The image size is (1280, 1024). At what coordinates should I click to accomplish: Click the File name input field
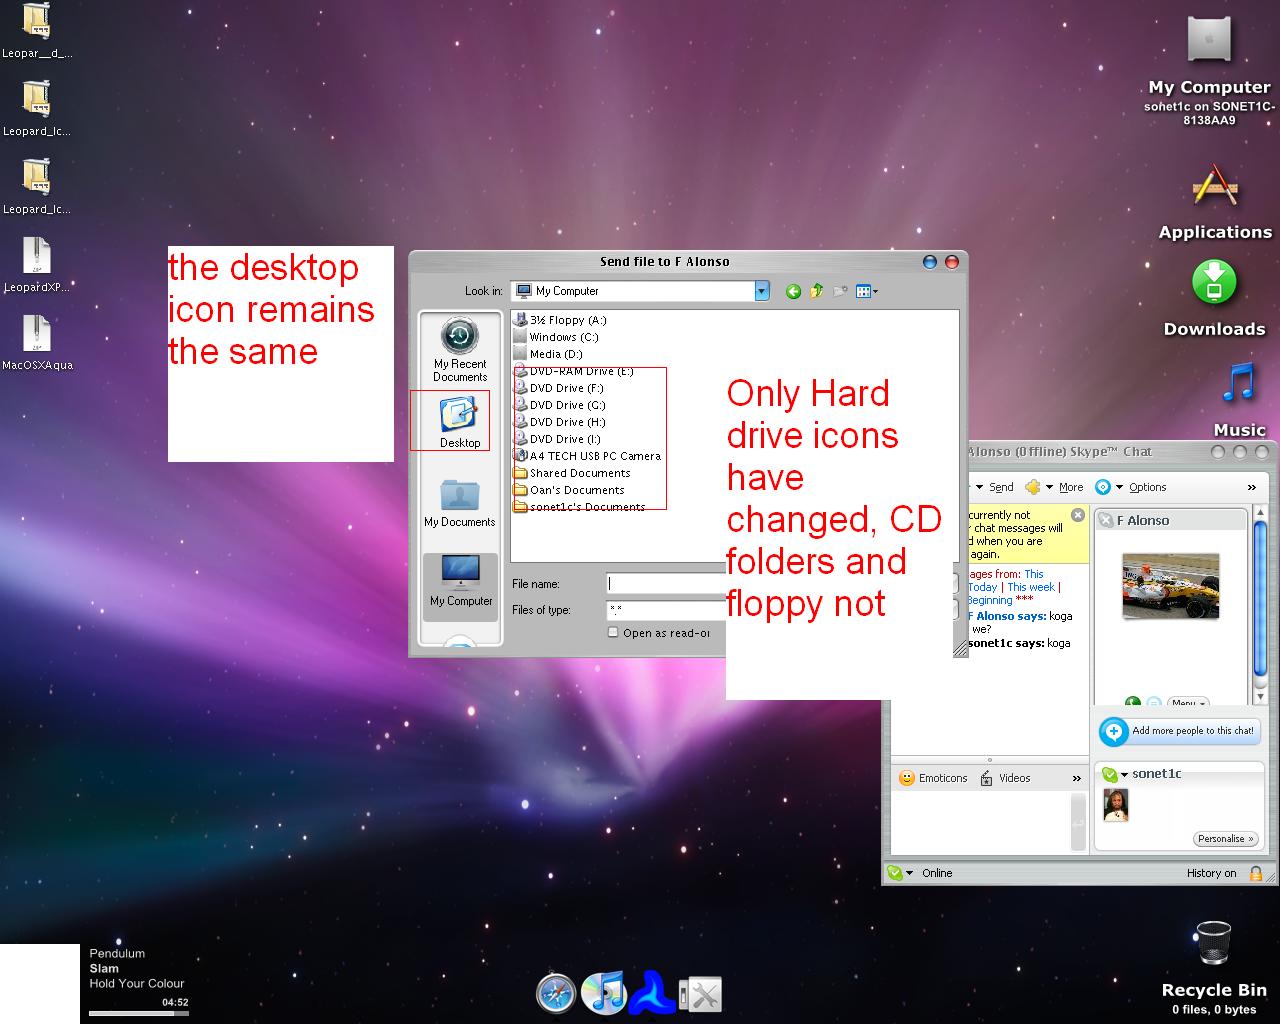pyautogui.click(x=666, y=583)
